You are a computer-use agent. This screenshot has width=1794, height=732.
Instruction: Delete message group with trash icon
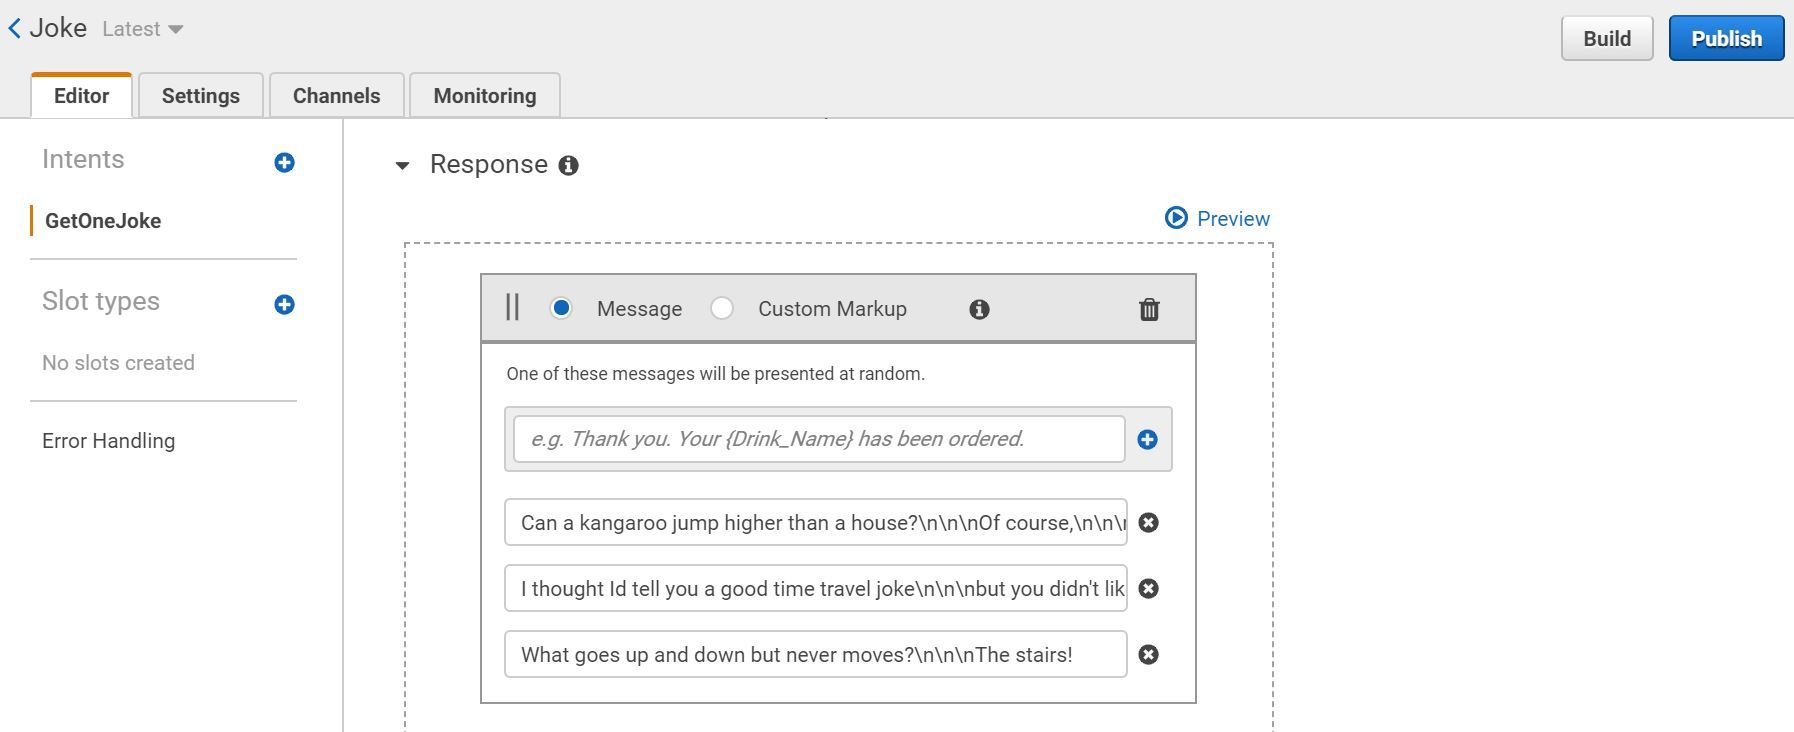1149,309
